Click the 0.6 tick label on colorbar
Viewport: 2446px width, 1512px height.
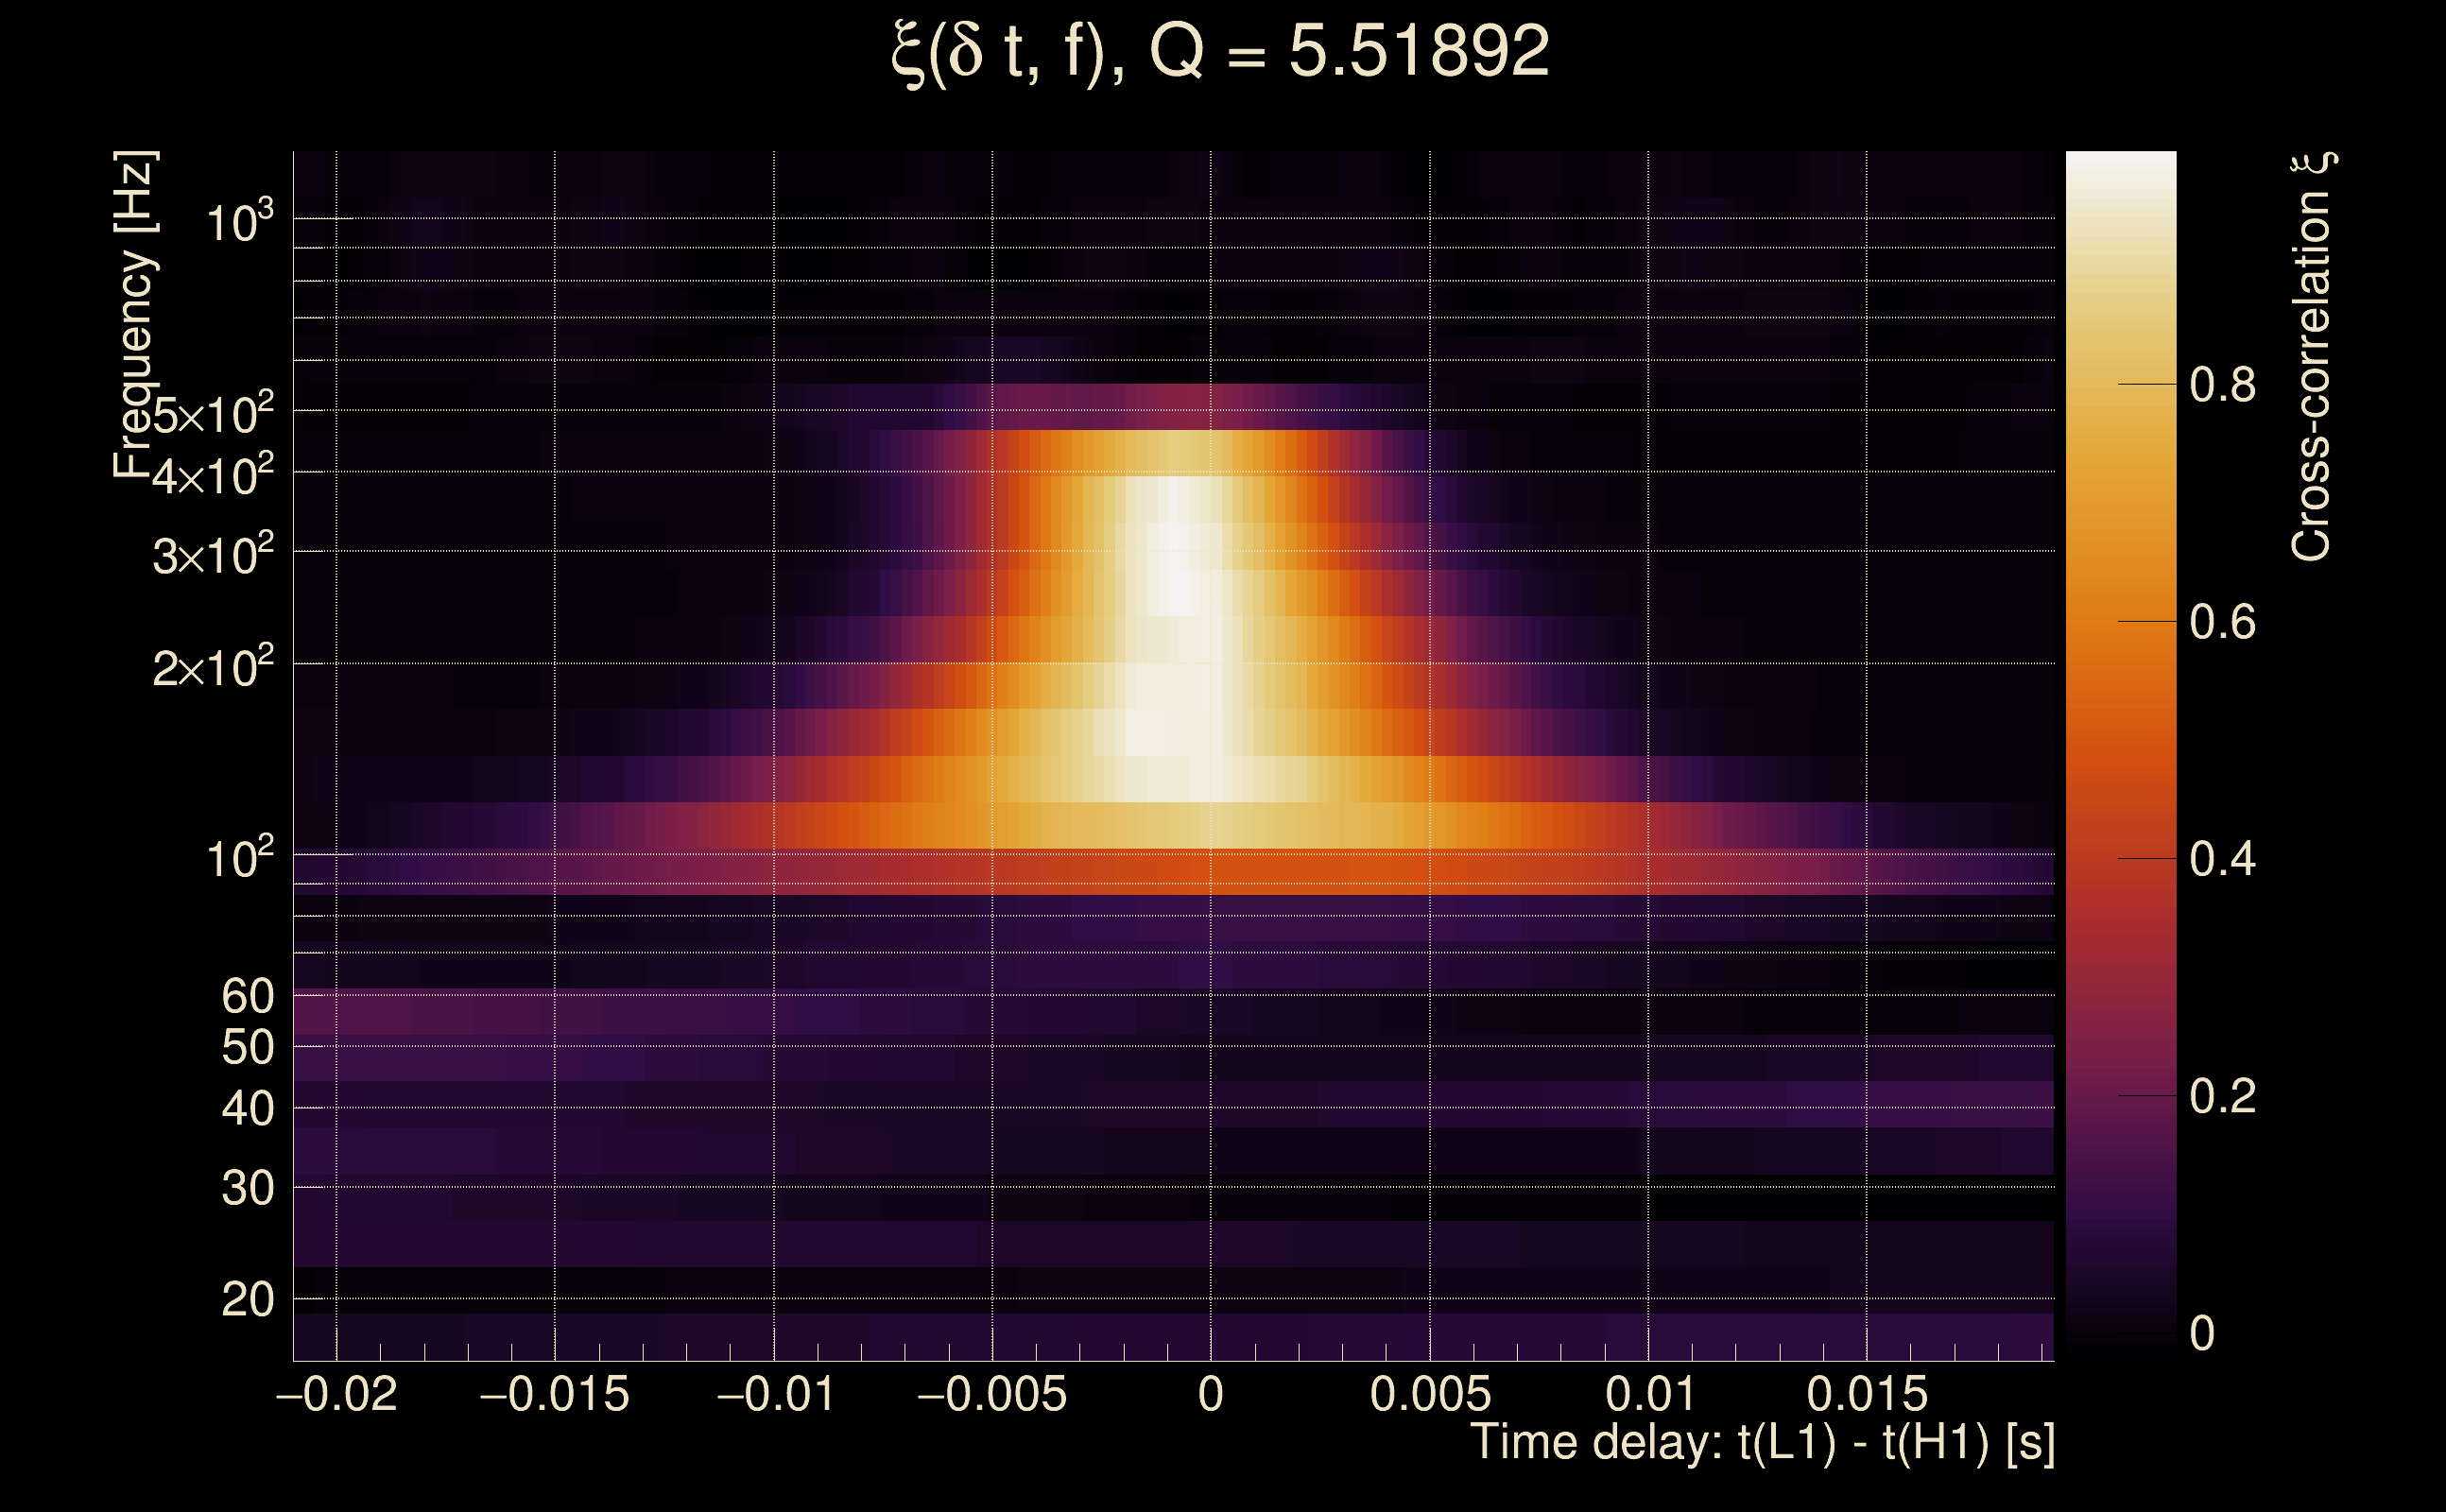[x=2222, y=622]
